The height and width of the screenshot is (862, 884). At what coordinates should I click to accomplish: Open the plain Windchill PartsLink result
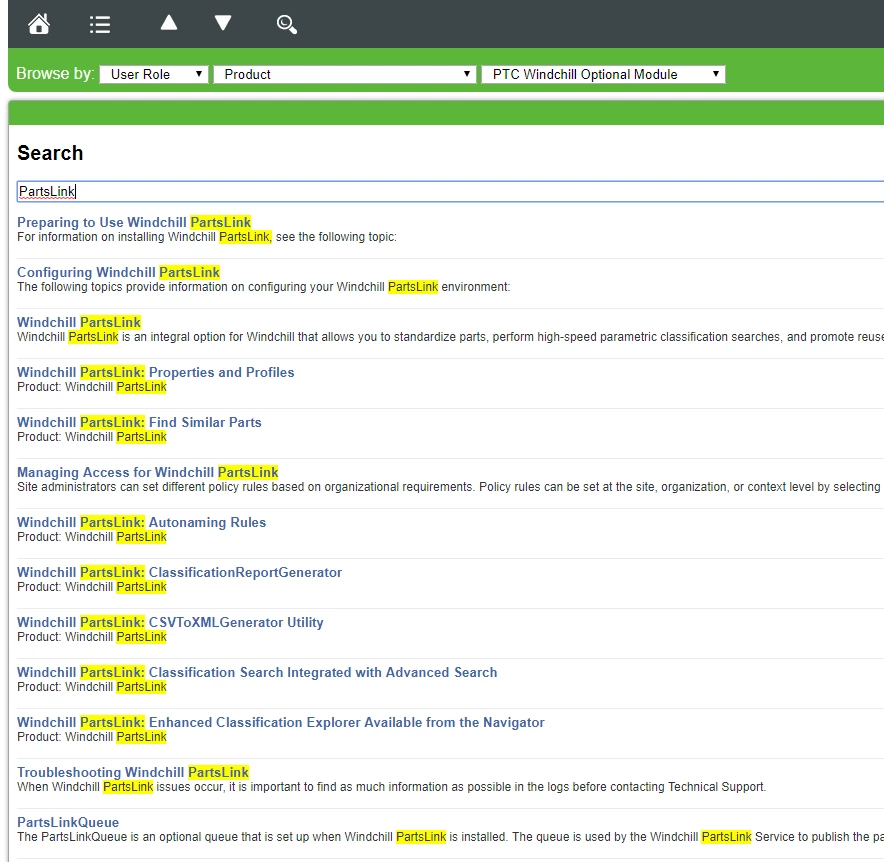(x=79, y=322)
